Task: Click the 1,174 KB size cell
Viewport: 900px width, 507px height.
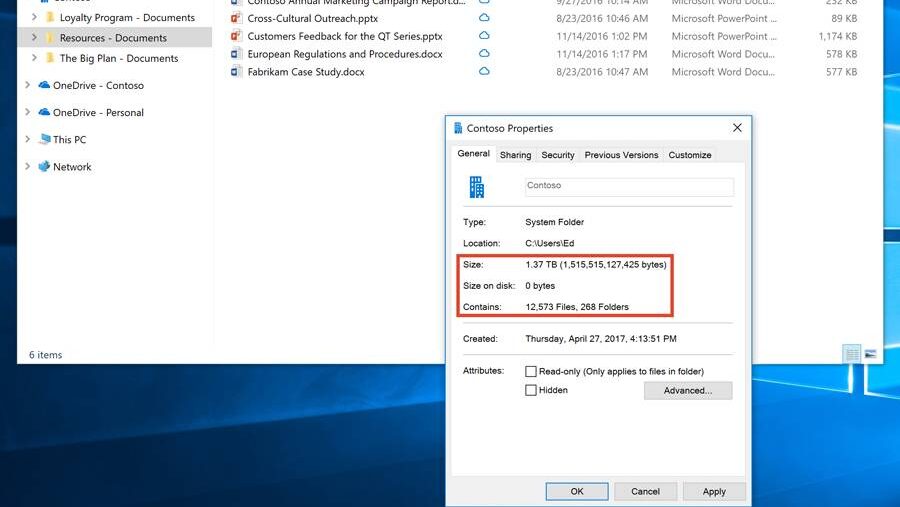Action: coord(837,36)
